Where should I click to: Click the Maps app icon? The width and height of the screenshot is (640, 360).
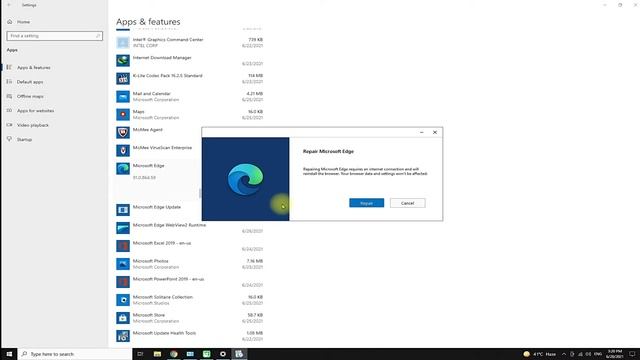click(123, 114)
